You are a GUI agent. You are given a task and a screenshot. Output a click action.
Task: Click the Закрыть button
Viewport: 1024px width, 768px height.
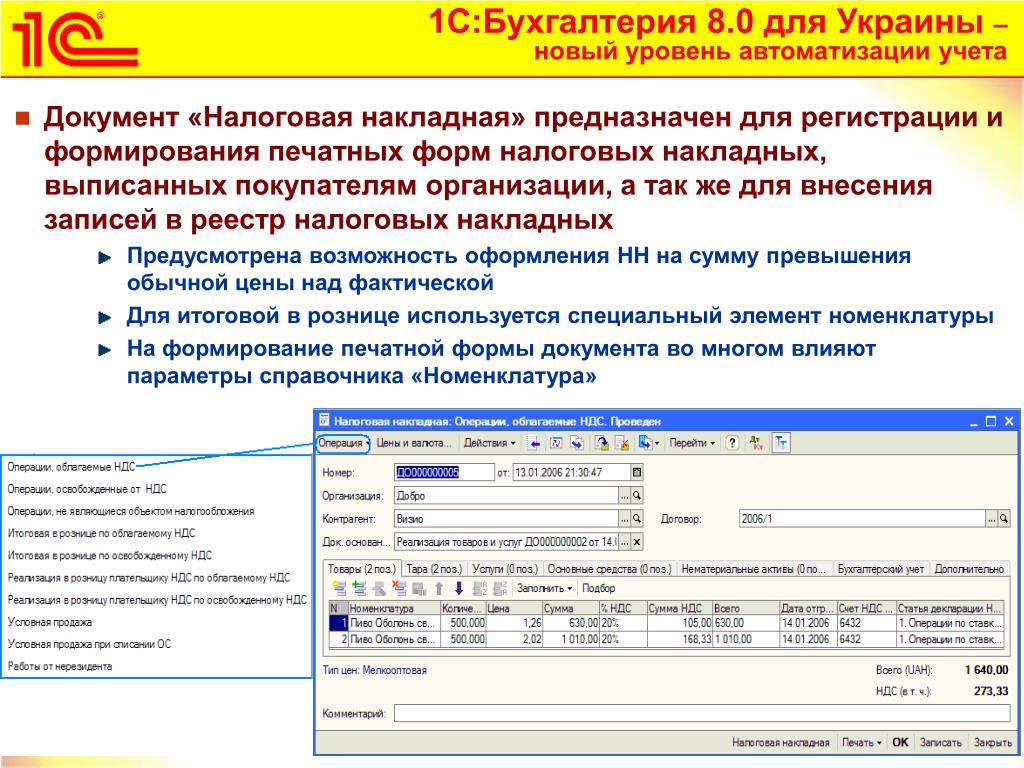tap(993, 743)
